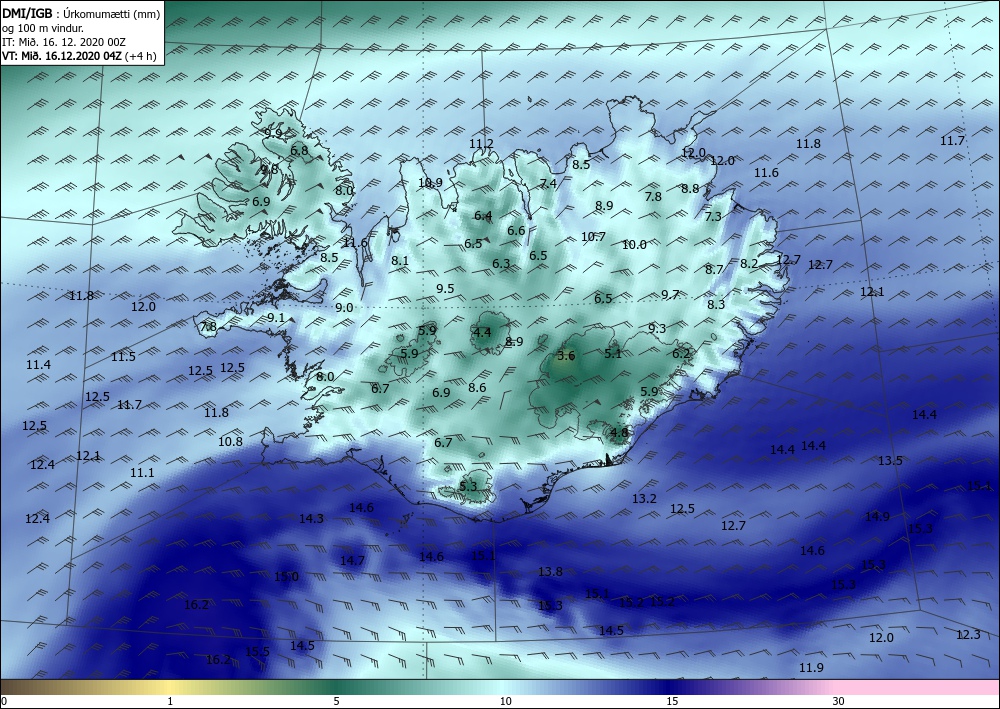Image resolution: width=1000 pixels, height=709 pixels.
Task: Click the map value 9.3
Action: pyautogui.click(x=657, y=328)
